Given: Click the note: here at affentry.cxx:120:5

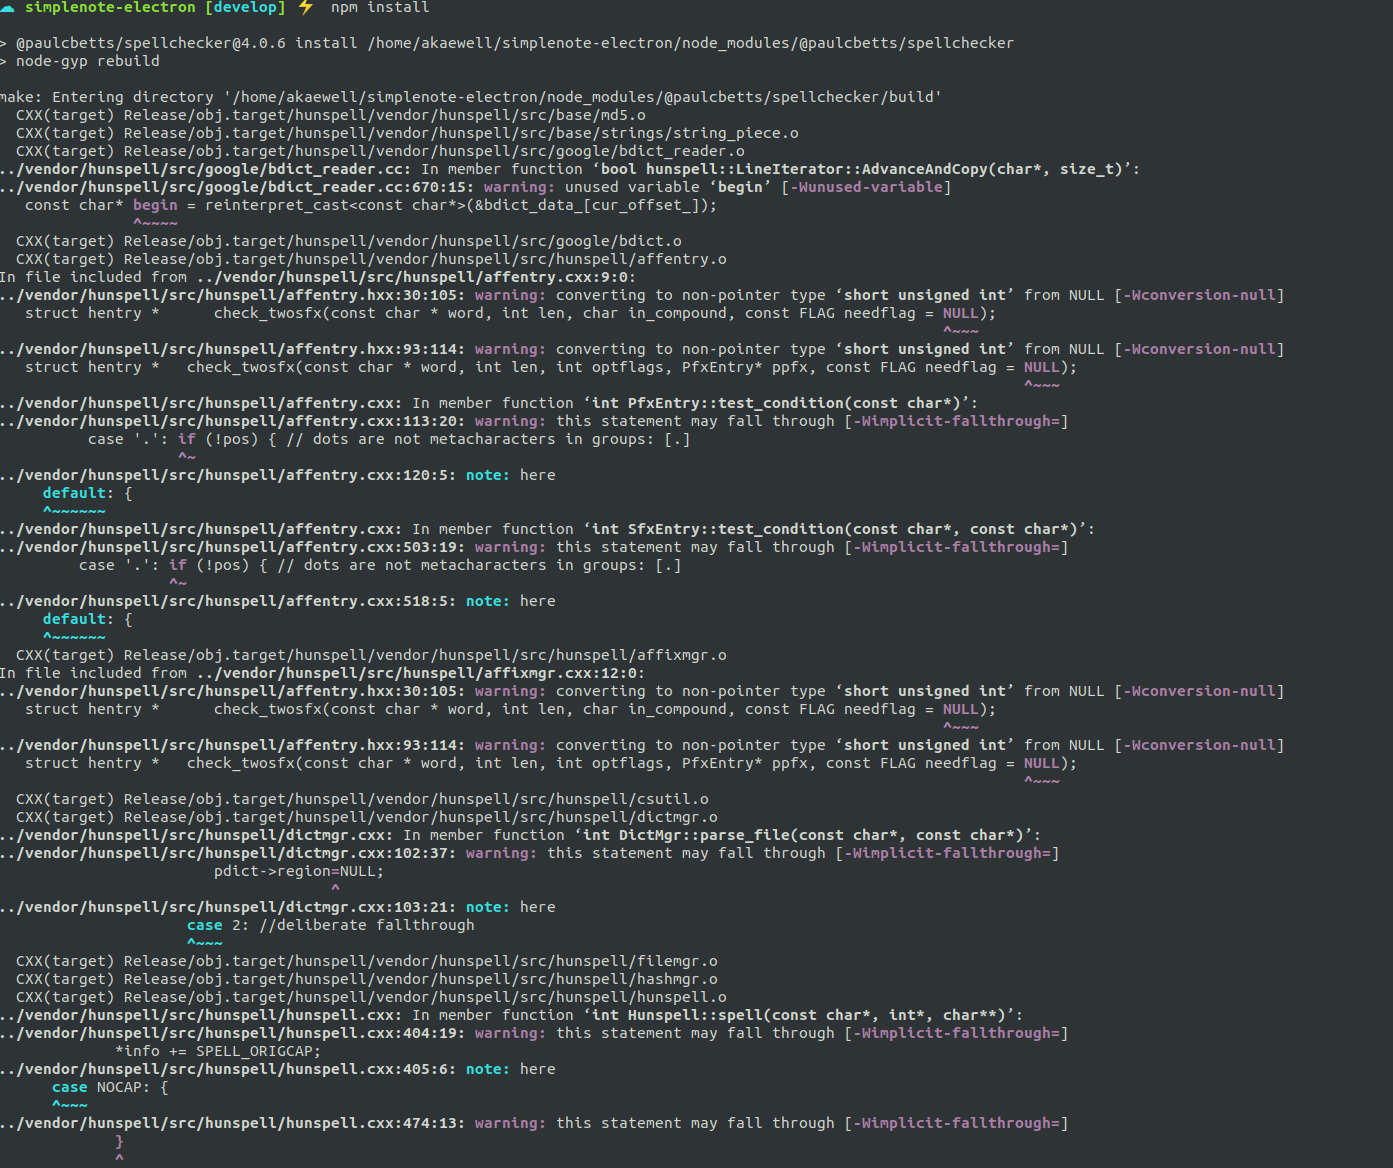Looking at the screenshot, I should point(512,474).
